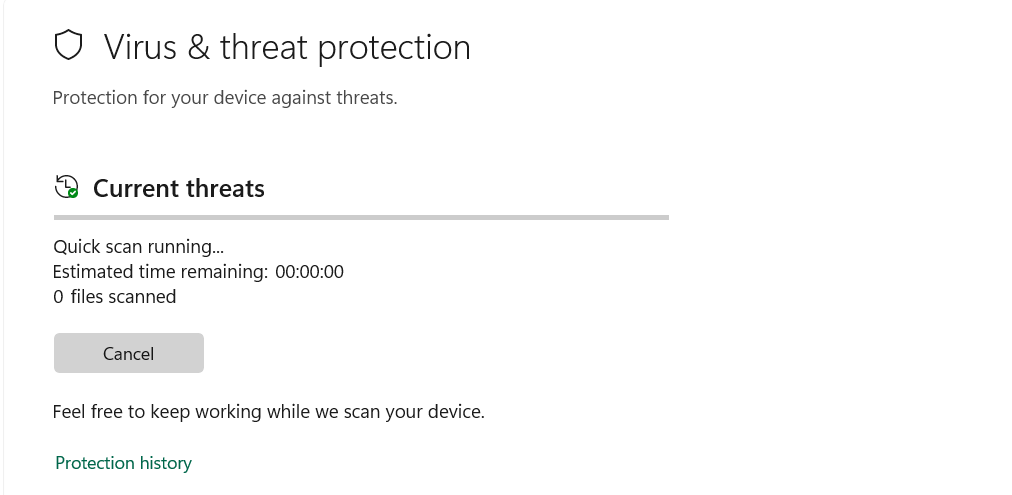1012x495 pixels.
Task: Click the 00:00:00 remaining time value
Action: coord(308,271)
